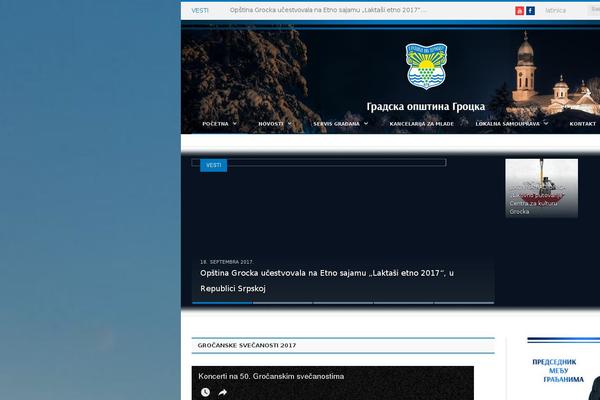The image size is (600, 400).
Task: Click the Grocka municipality coat of arms logo
Action: click(426, 66)
